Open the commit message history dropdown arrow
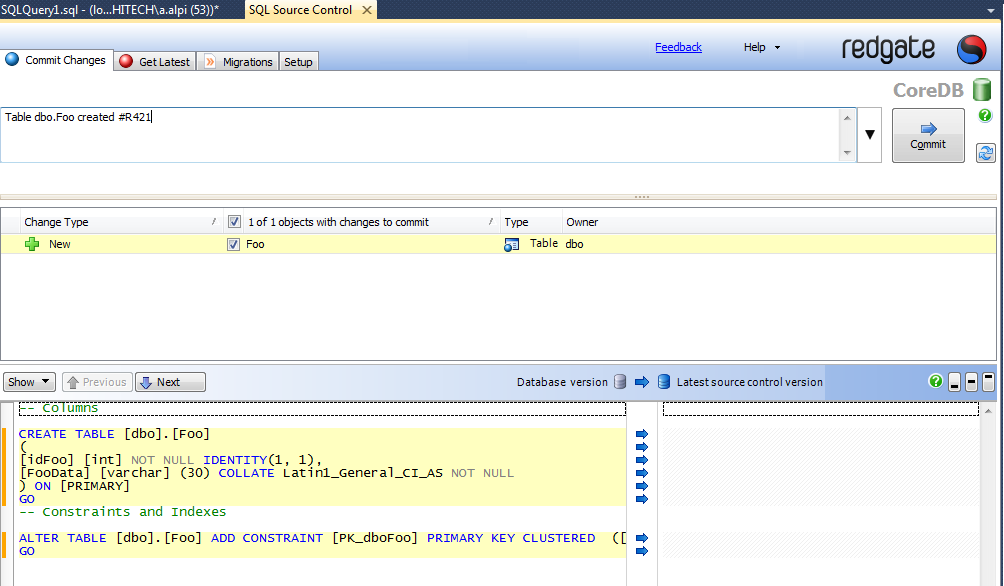Screen dimensions: 1004x586 [870, 135]
